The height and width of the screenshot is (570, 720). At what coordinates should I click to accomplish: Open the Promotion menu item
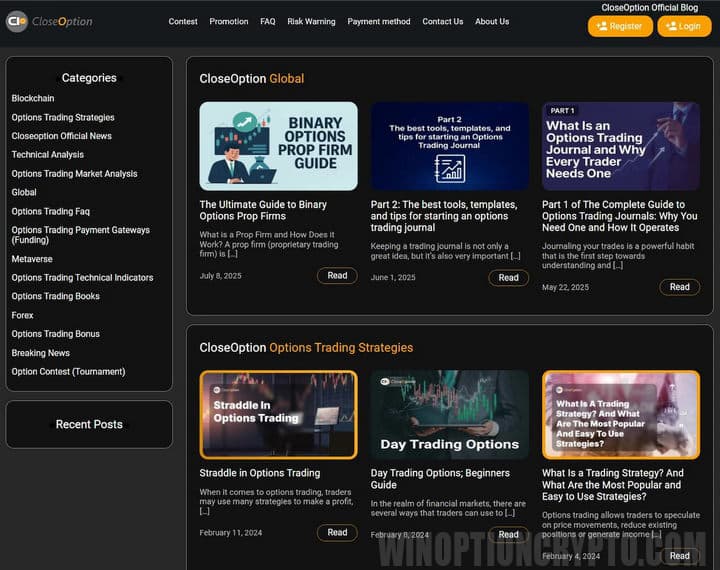point(229,22)
